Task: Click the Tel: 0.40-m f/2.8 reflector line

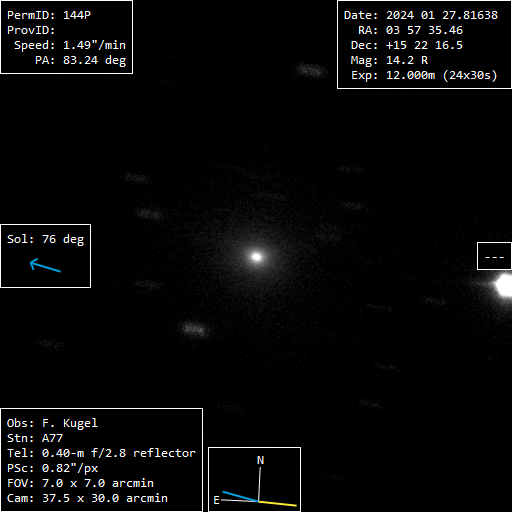Action: pos(101,453)
